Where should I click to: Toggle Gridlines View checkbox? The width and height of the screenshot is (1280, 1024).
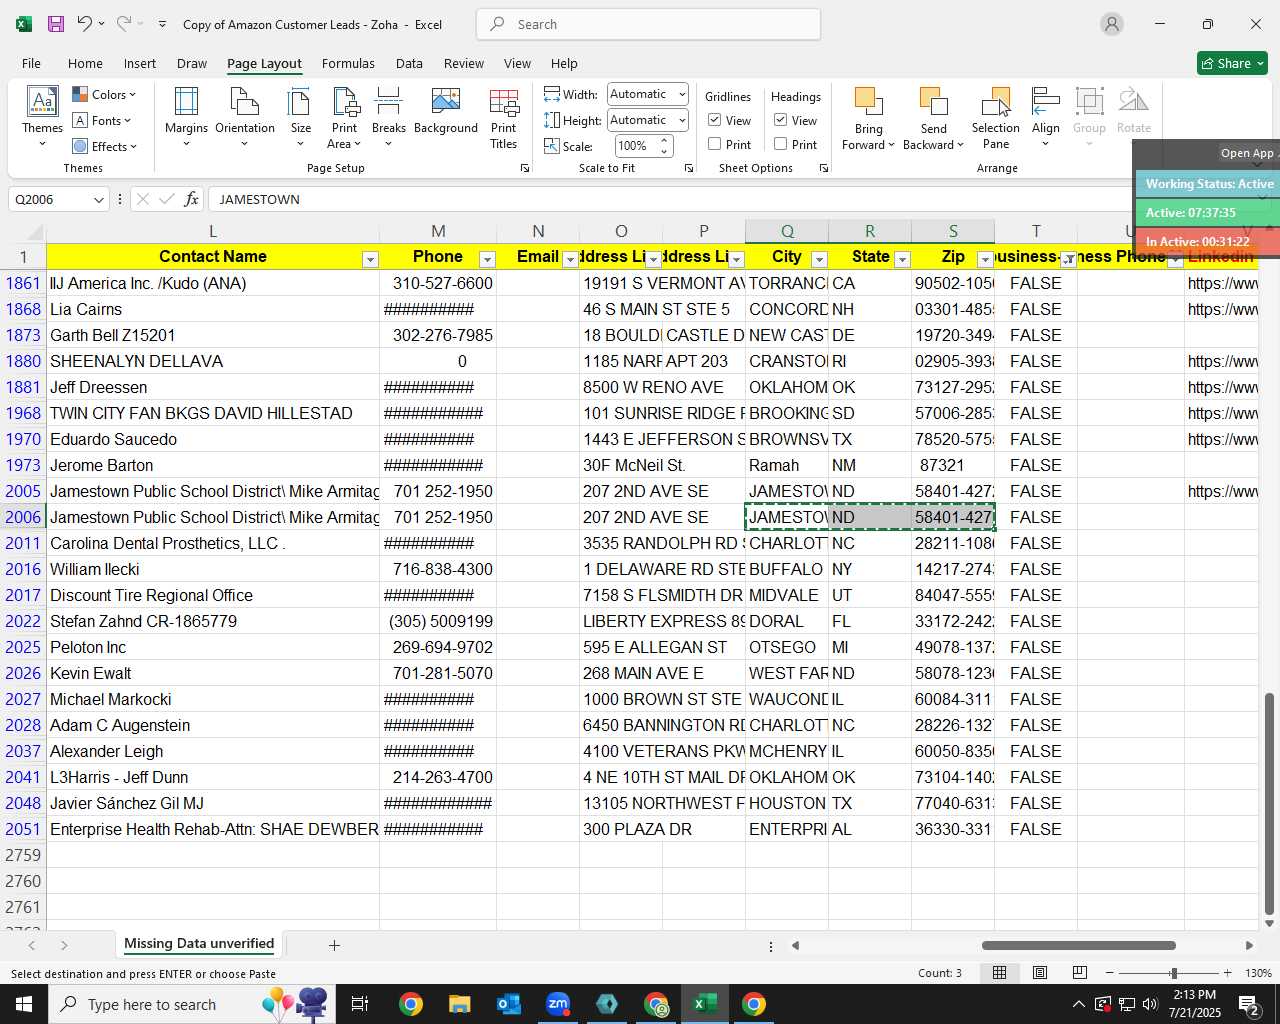tap(715, 120)
